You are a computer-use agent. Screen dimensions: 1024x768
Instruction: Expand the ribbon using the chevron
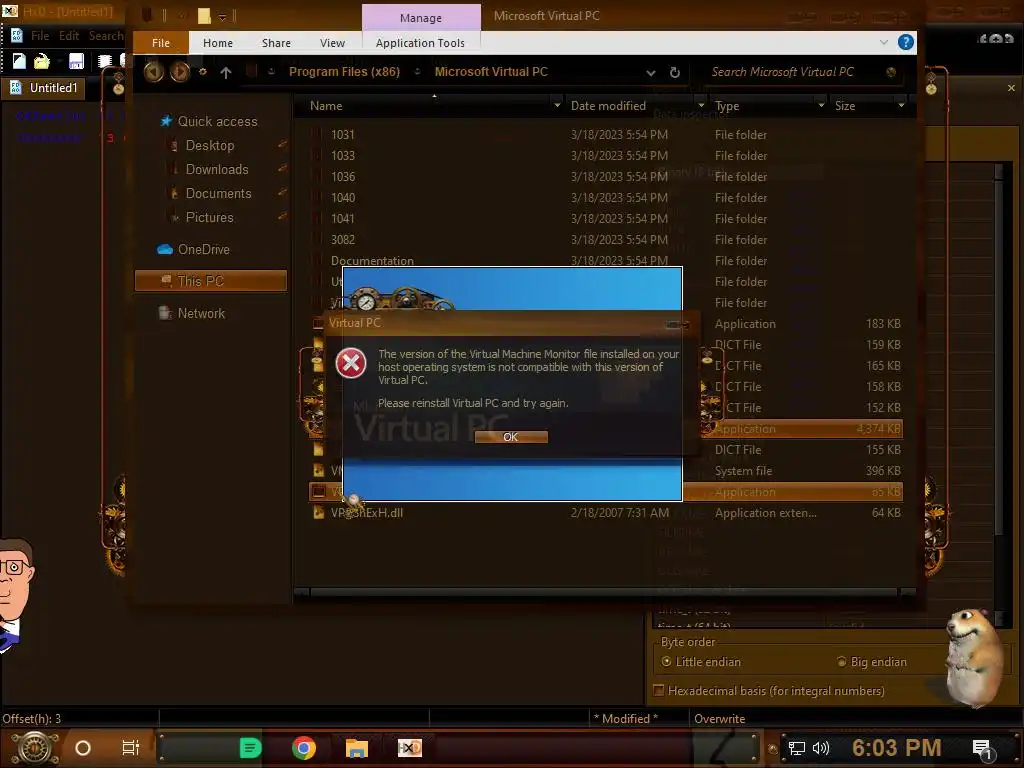pos(884,42)
